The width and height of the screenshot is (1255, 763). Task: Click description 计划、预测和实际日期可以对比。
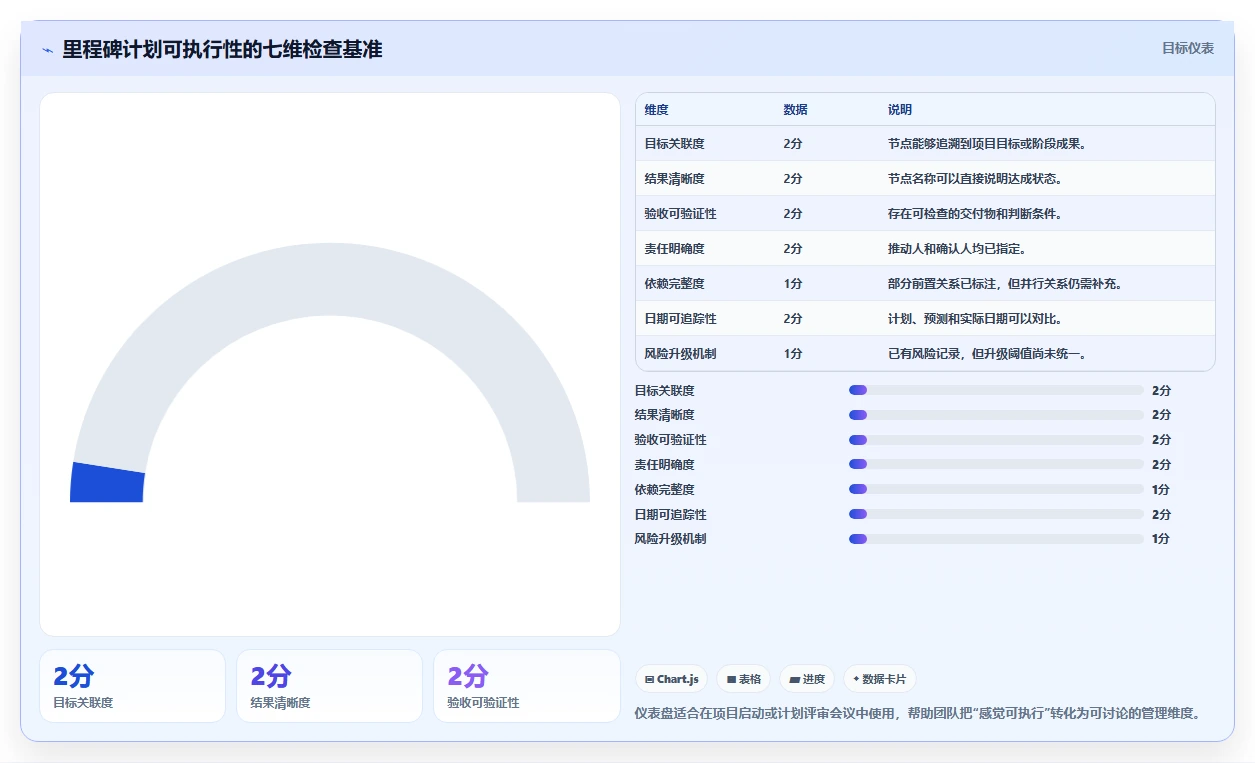(975, 319)
